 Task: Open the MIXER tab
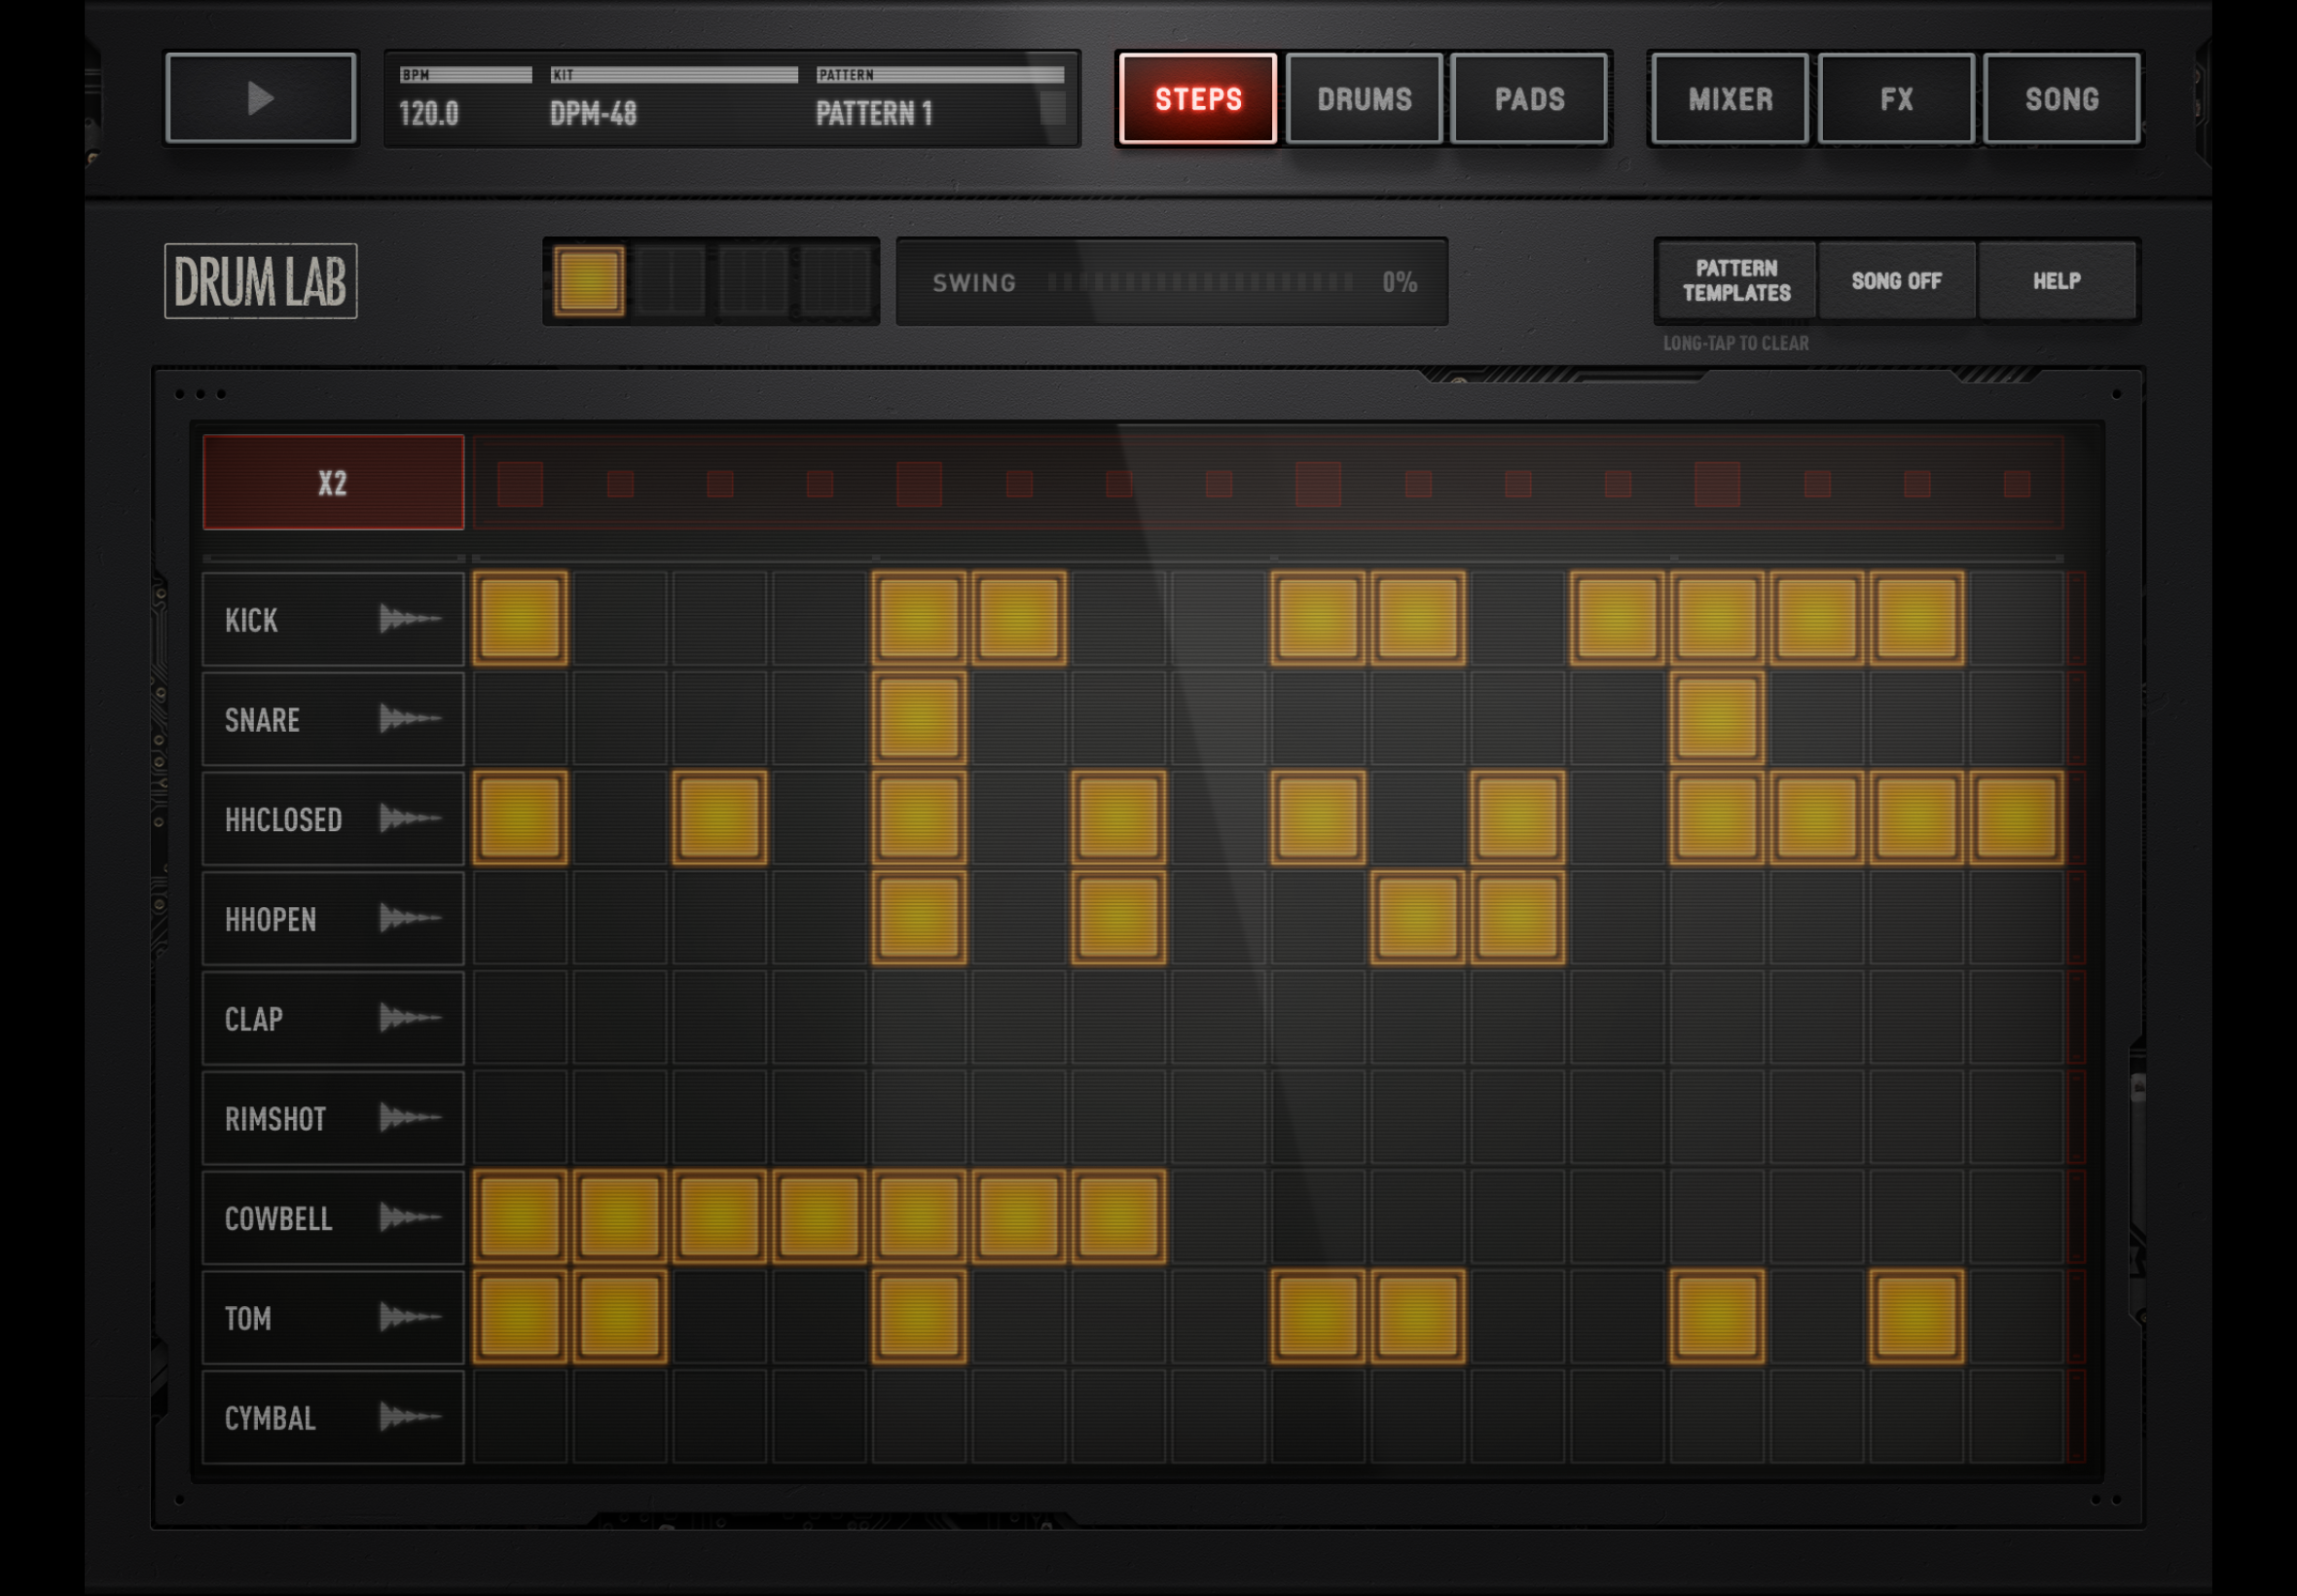[x=1730, y=99]
